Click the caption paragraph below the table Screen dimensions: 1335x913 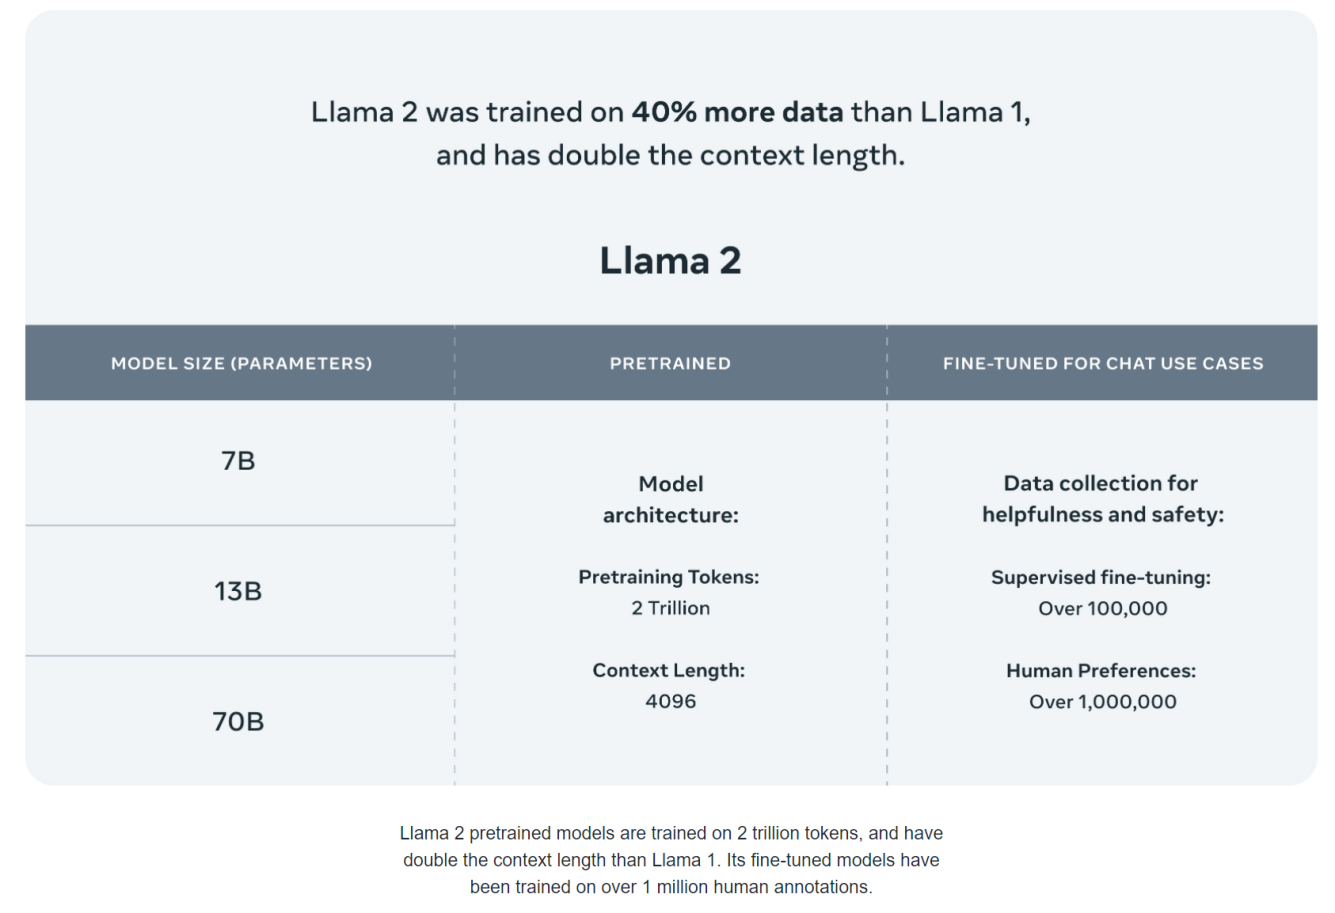[x=670, y=860]
